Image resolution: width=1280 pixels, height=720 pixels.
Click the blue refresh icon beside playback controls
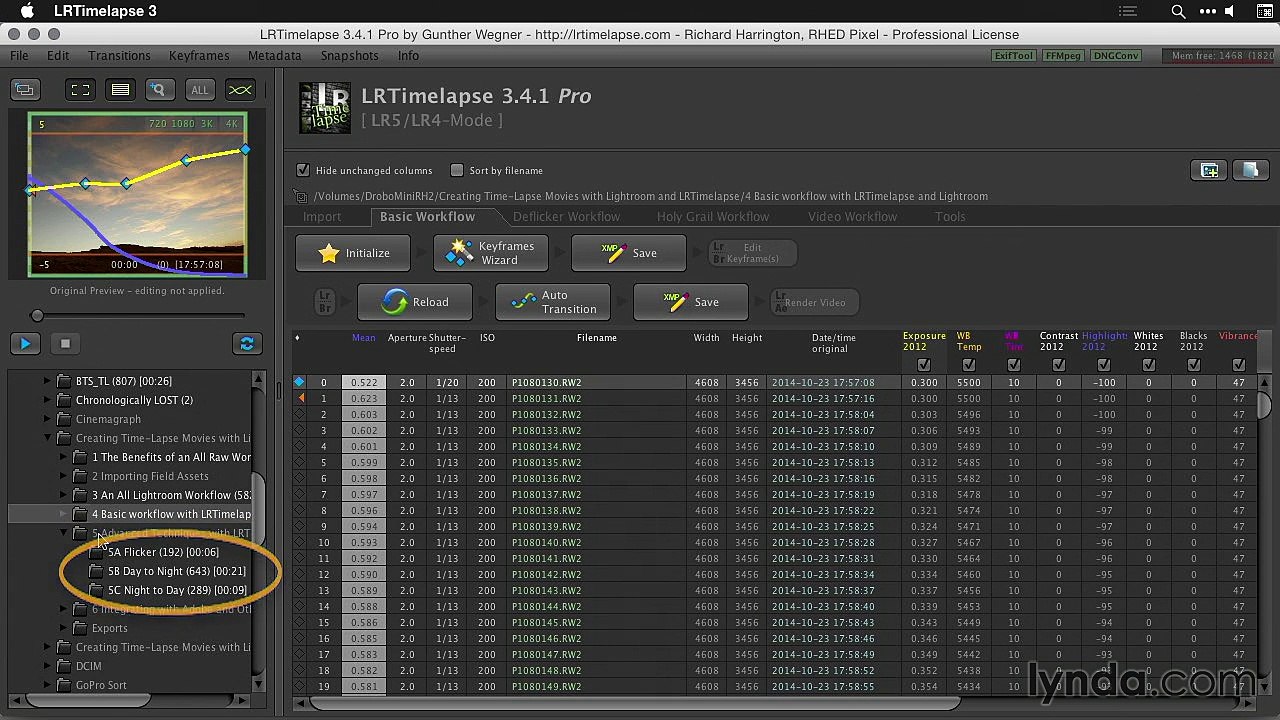[x=247, y=344]
